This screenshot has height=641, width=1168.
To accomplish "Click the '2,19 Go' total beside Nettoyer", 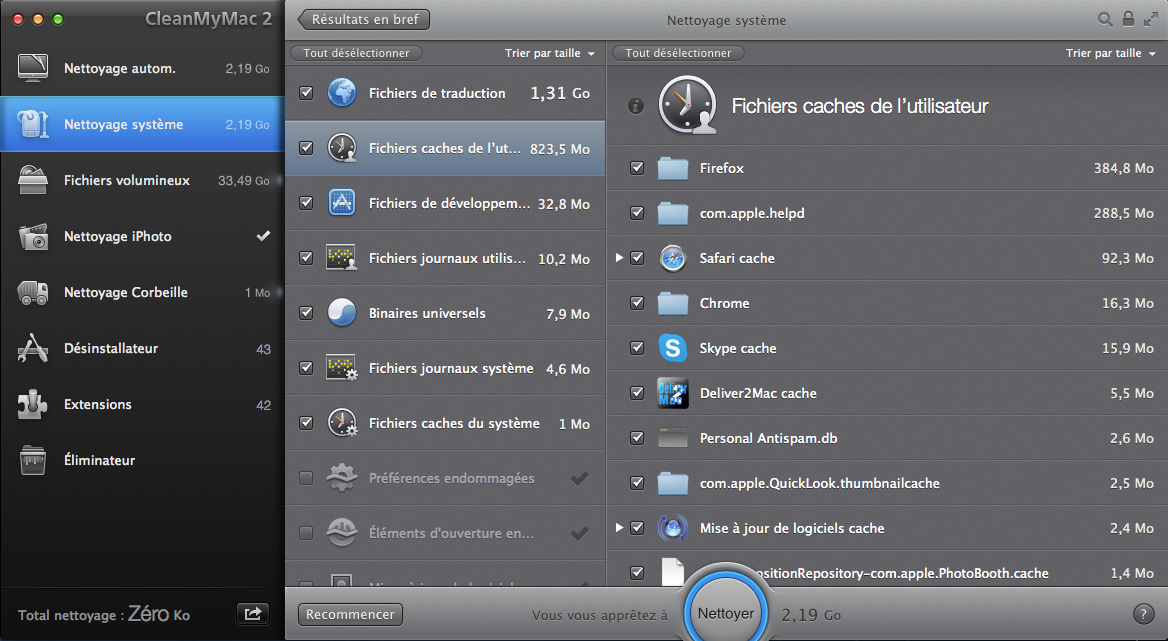I will [x=811, y=615].
